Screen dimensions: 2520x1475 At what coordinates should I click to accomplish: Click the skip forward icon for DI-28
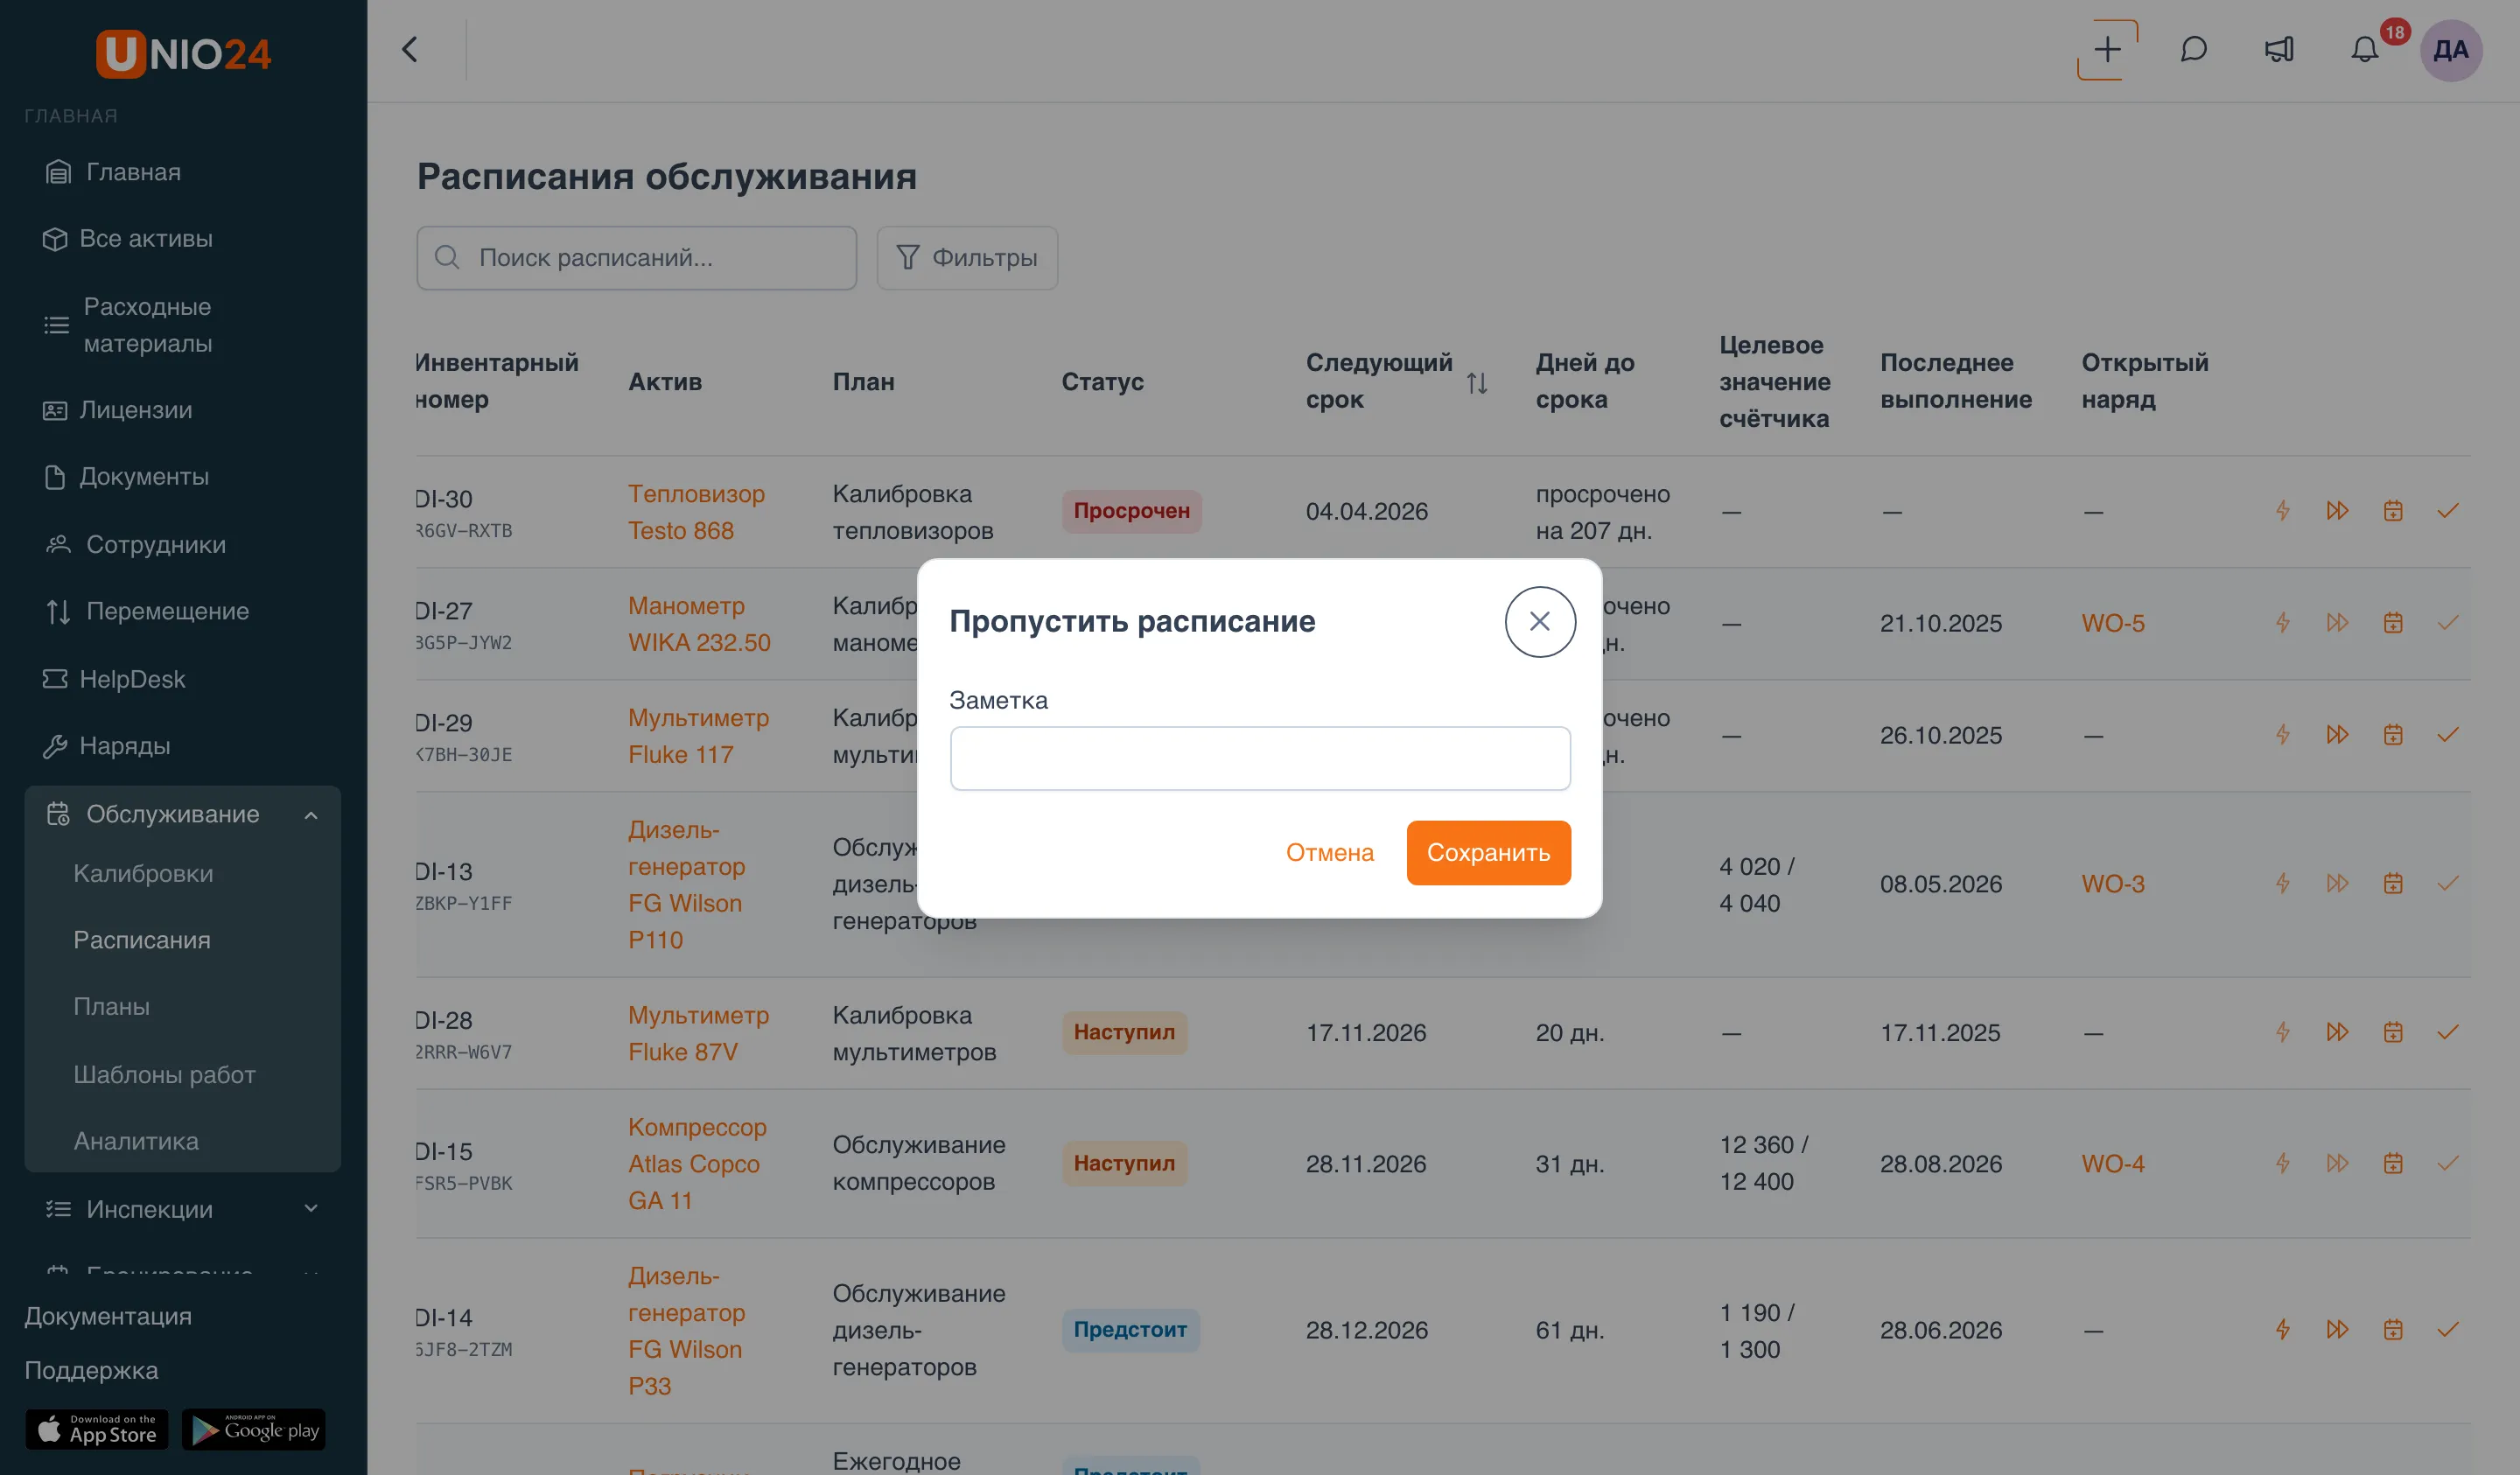point(2337,1031)
